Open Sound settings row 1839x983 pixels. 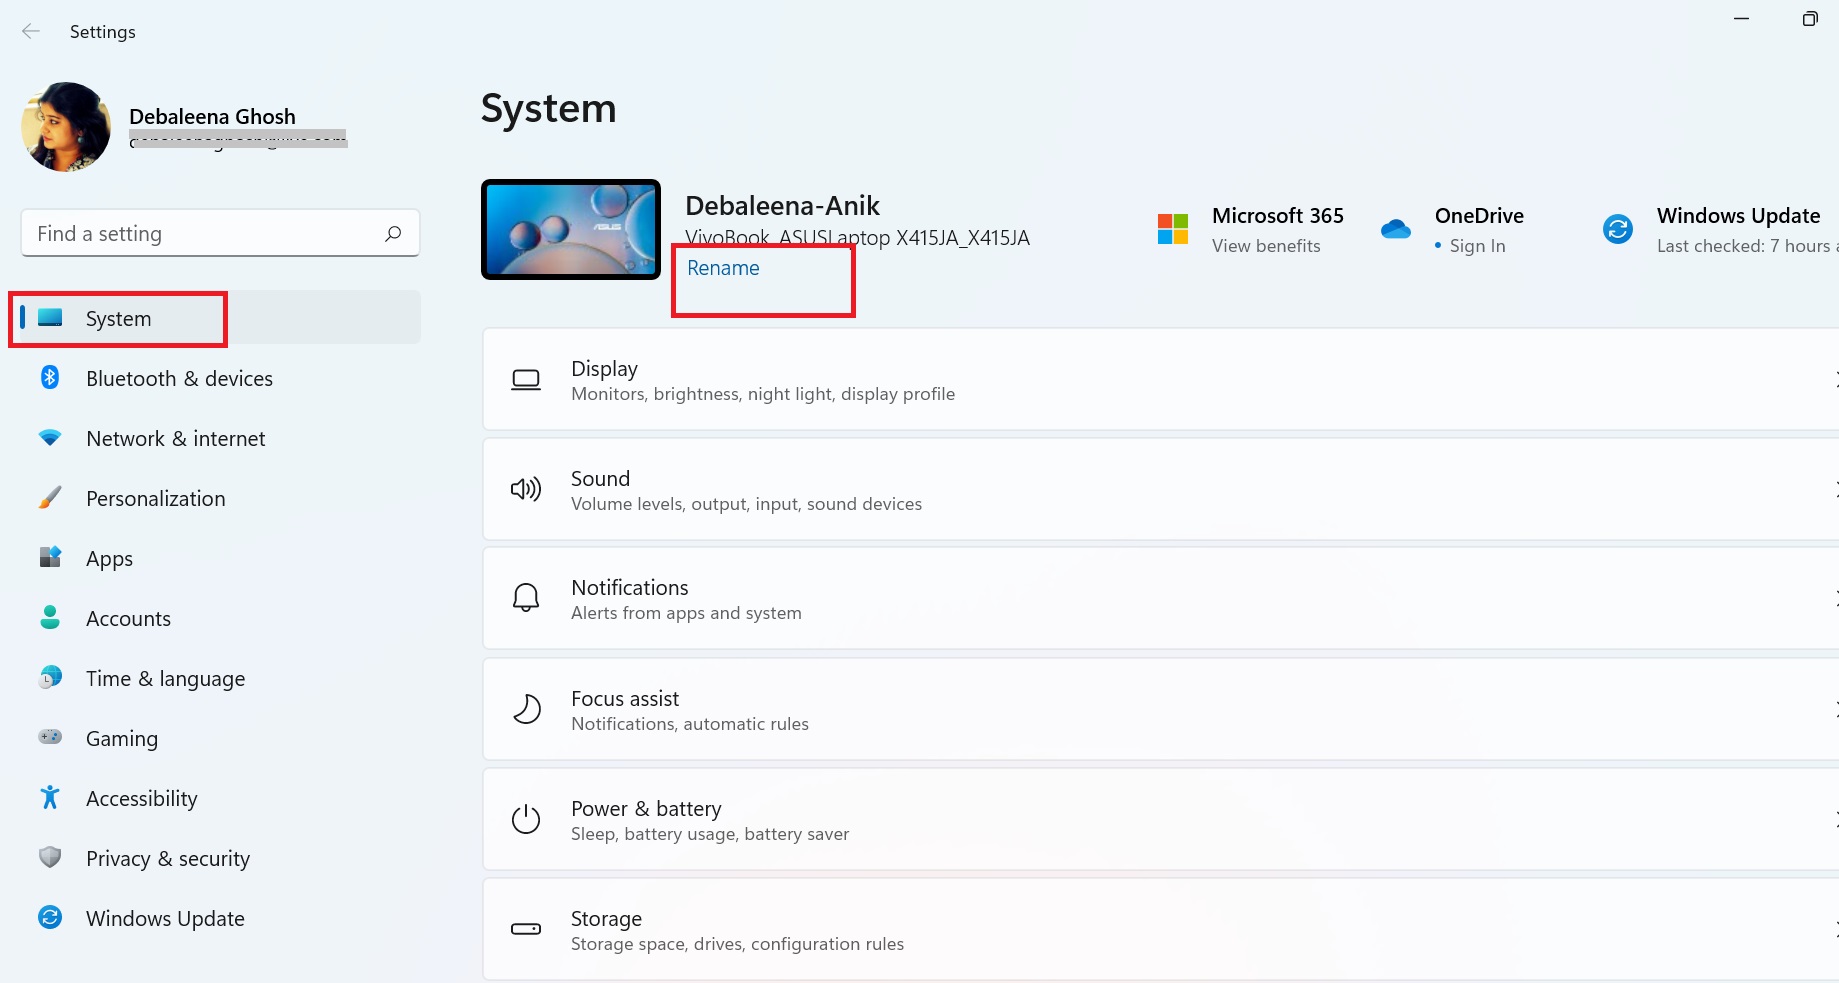coord(1160,489)
